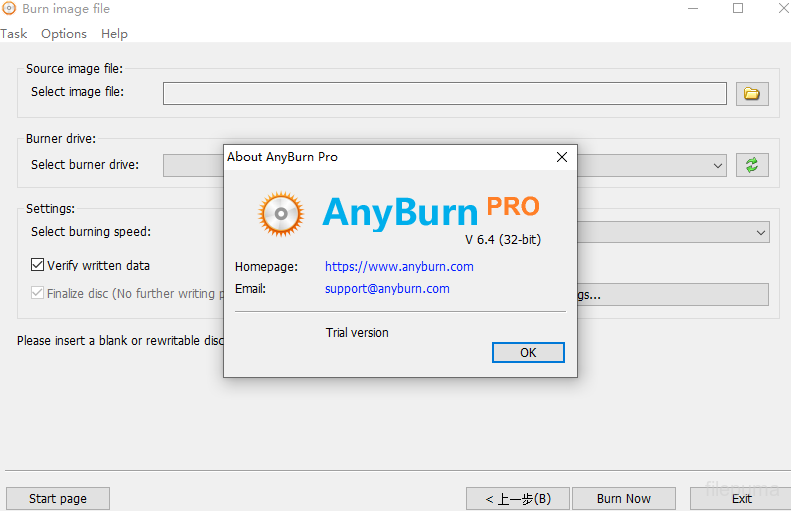Expand the burner drive dropdown
This screenshot has height=511, width=791.
(717, 165)
